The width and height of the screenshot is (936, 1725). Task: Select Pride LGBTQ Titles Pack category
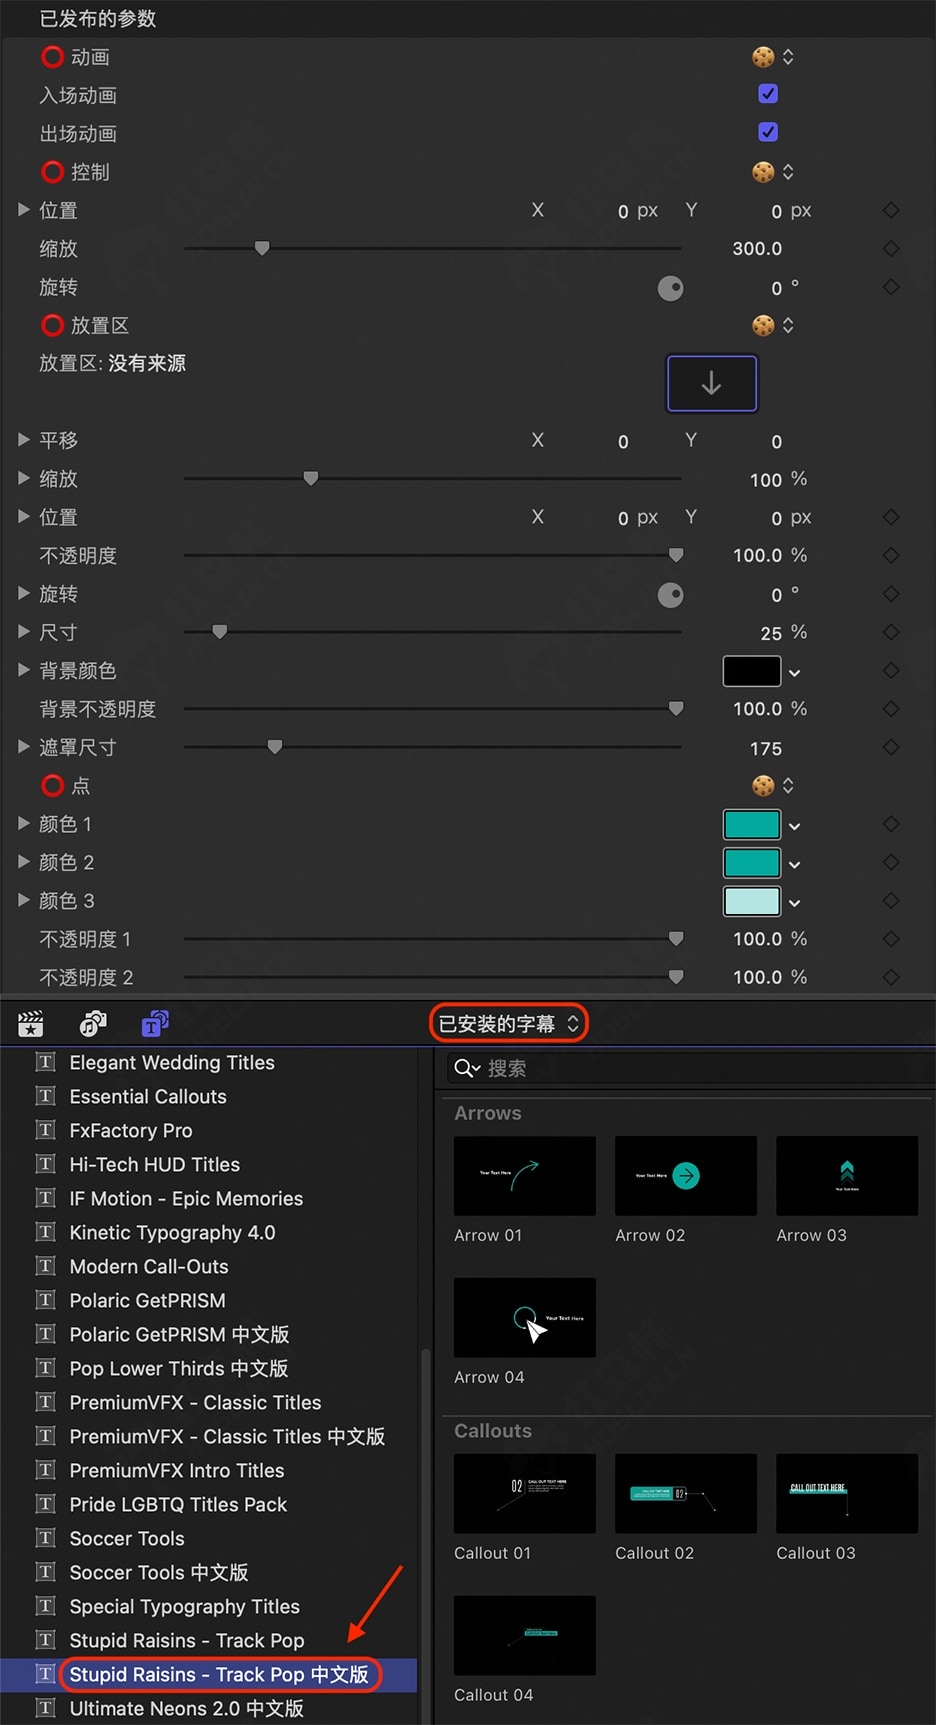tap(178, 1504)
